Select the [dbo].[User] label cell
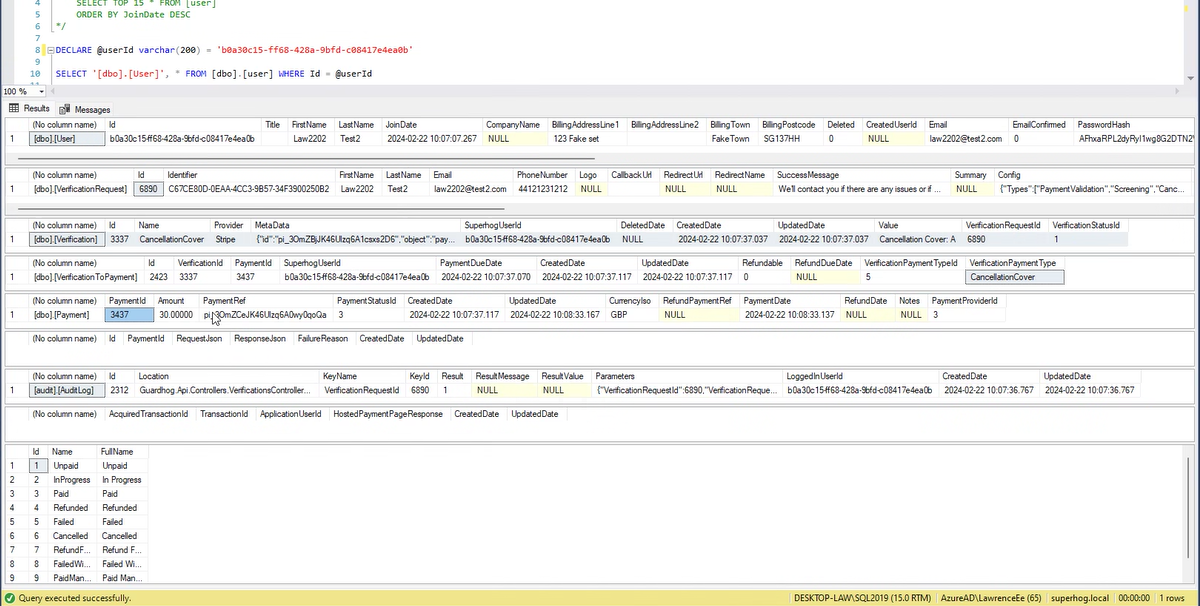This screenshot has width=1200, height=606. coord(62,139)
